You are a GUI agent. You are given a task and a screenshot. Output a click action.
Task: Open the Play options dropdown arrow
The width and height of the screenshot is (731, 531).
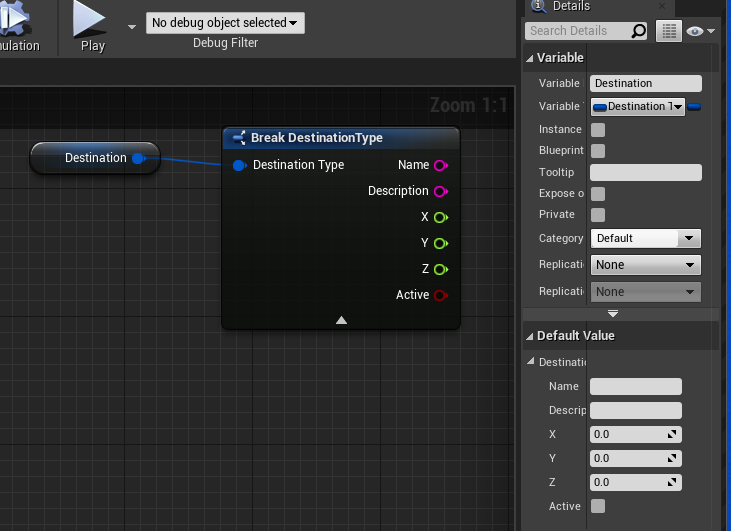pos(132,27)
